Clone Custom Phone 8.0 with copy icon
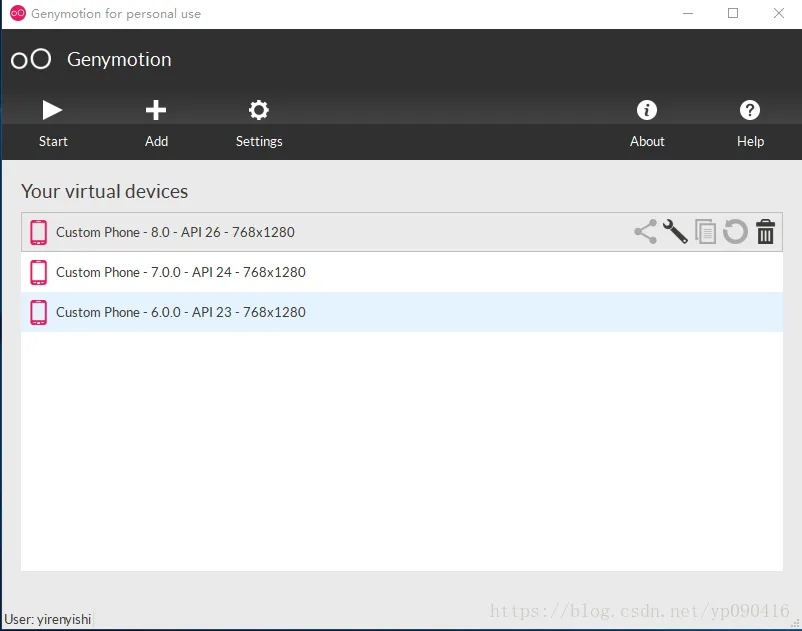 [x=705, y=232]
